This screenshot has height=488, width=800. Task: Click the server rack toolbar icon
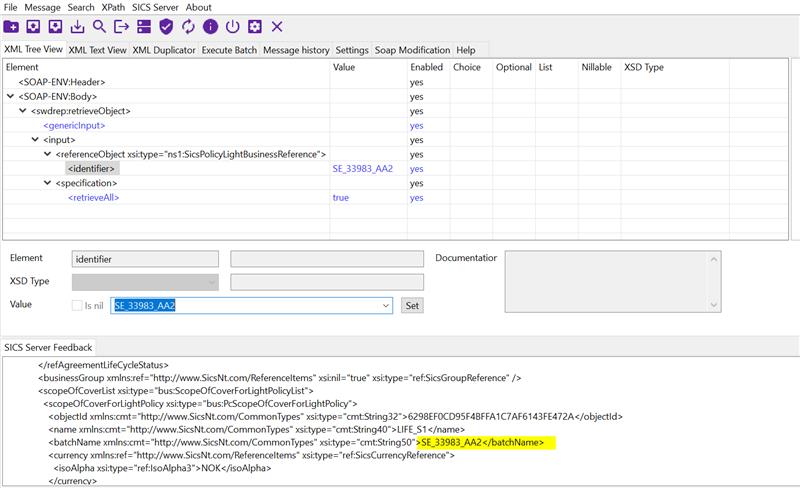point(144,26)
